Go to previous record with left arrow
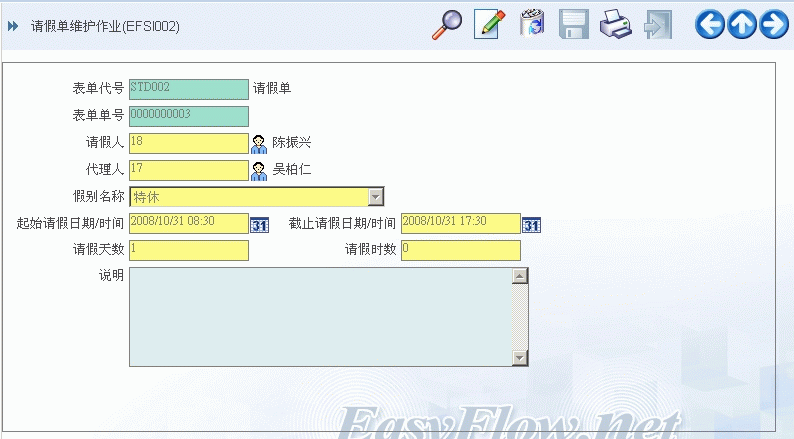Image resolution: width=794 pixels, height=439 pixels. [x=710, y=25]
